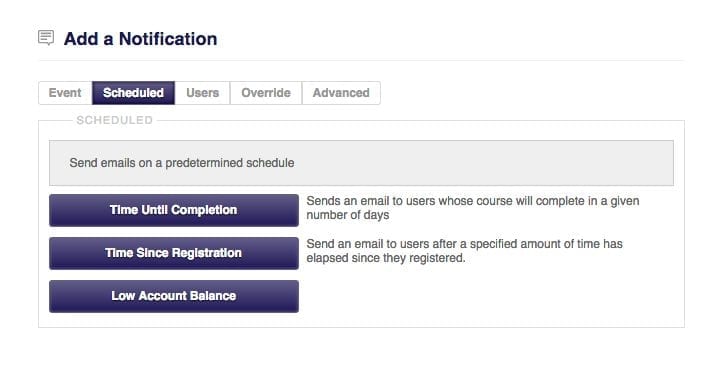The image size is (723, 372).
Task: Show the Advanced tab settings
Action: [341, 93]
